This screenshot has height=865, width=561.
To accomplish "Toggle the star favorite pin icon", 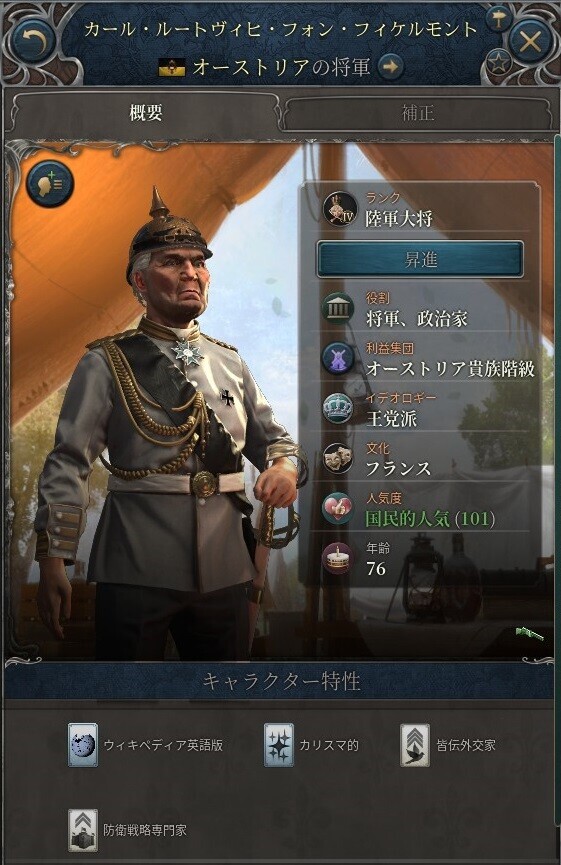I will point(498,64).
